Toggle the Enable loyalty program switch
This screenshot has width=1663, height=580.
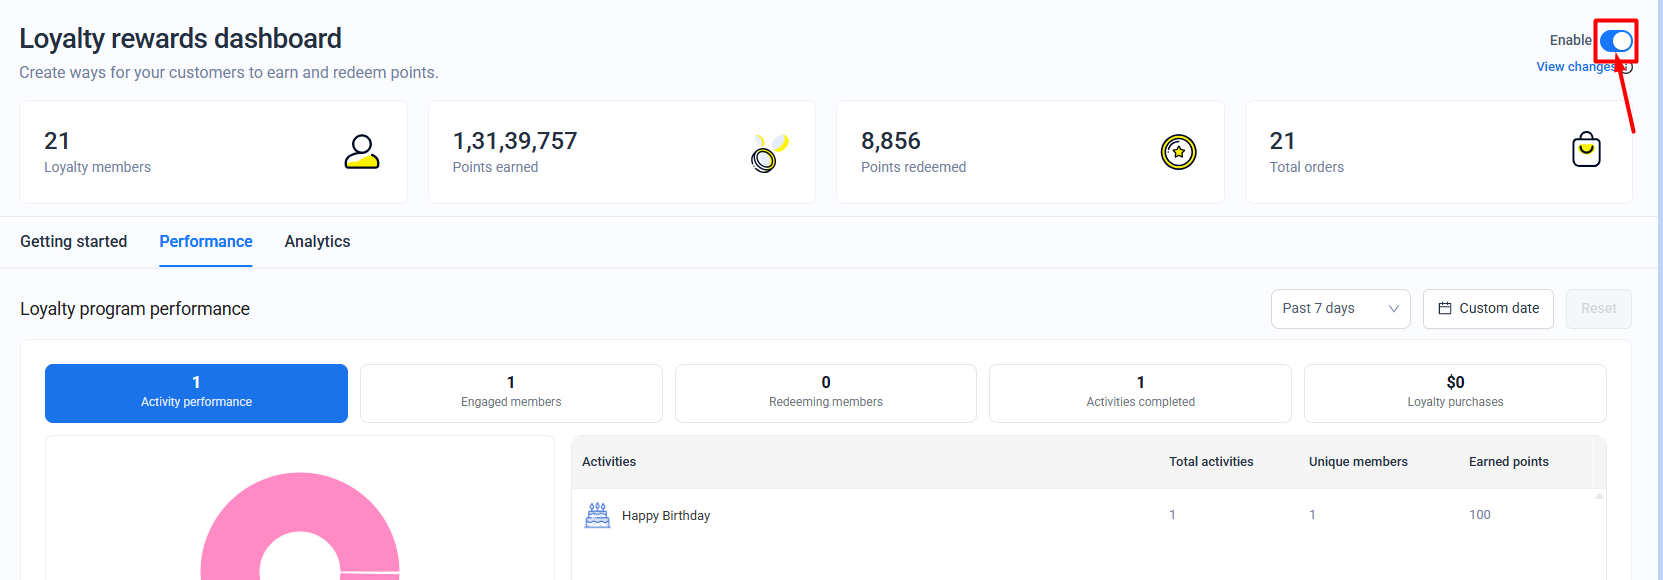pos(1615,41)
